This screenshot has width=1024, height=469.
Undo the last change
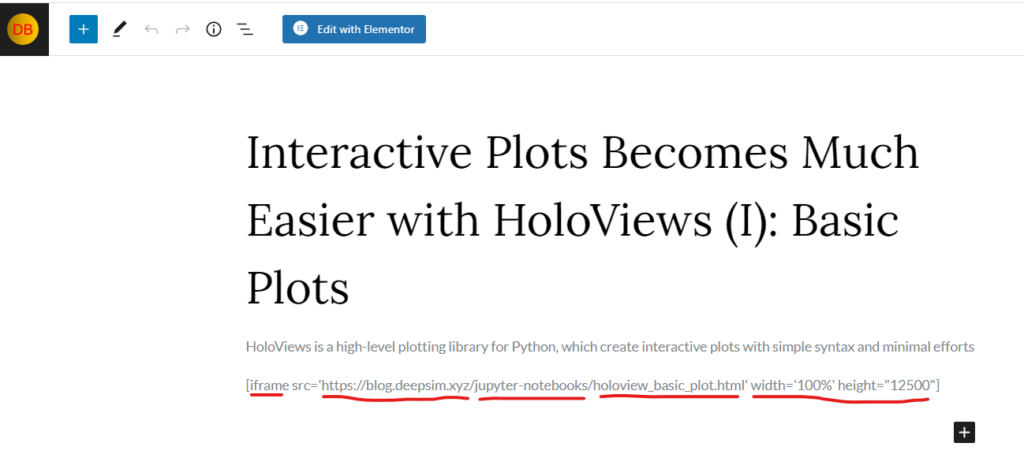[x=152, y=29]
